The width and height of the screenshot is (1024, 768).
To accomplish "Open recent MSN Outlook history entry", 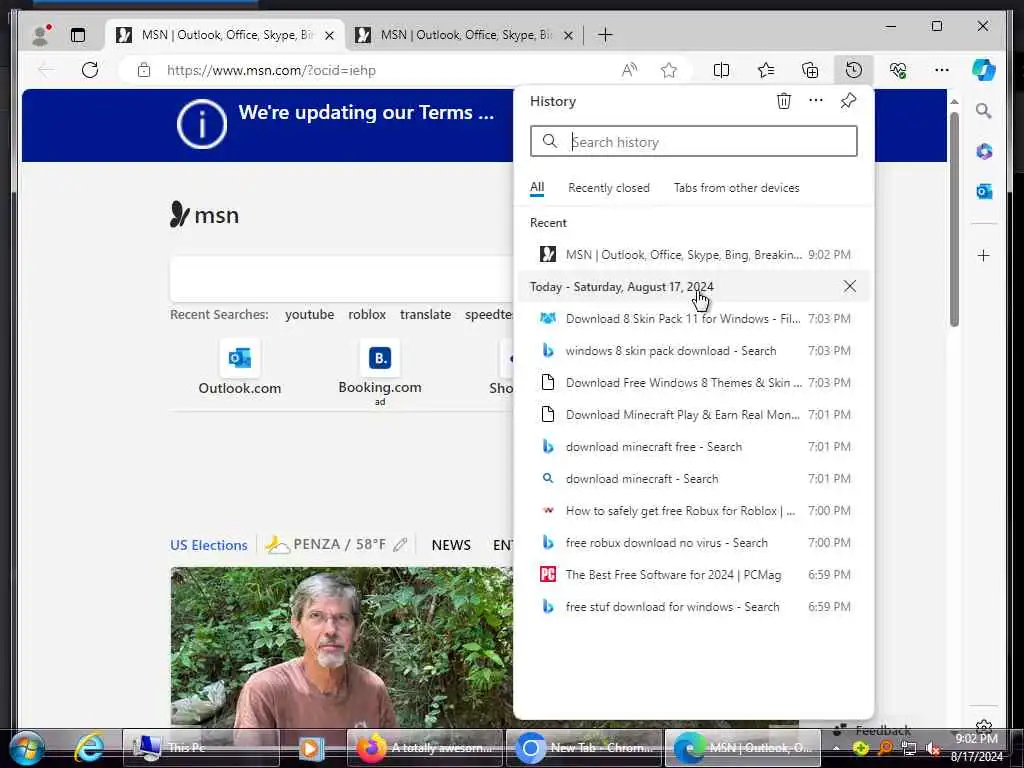I will (694, 255).
